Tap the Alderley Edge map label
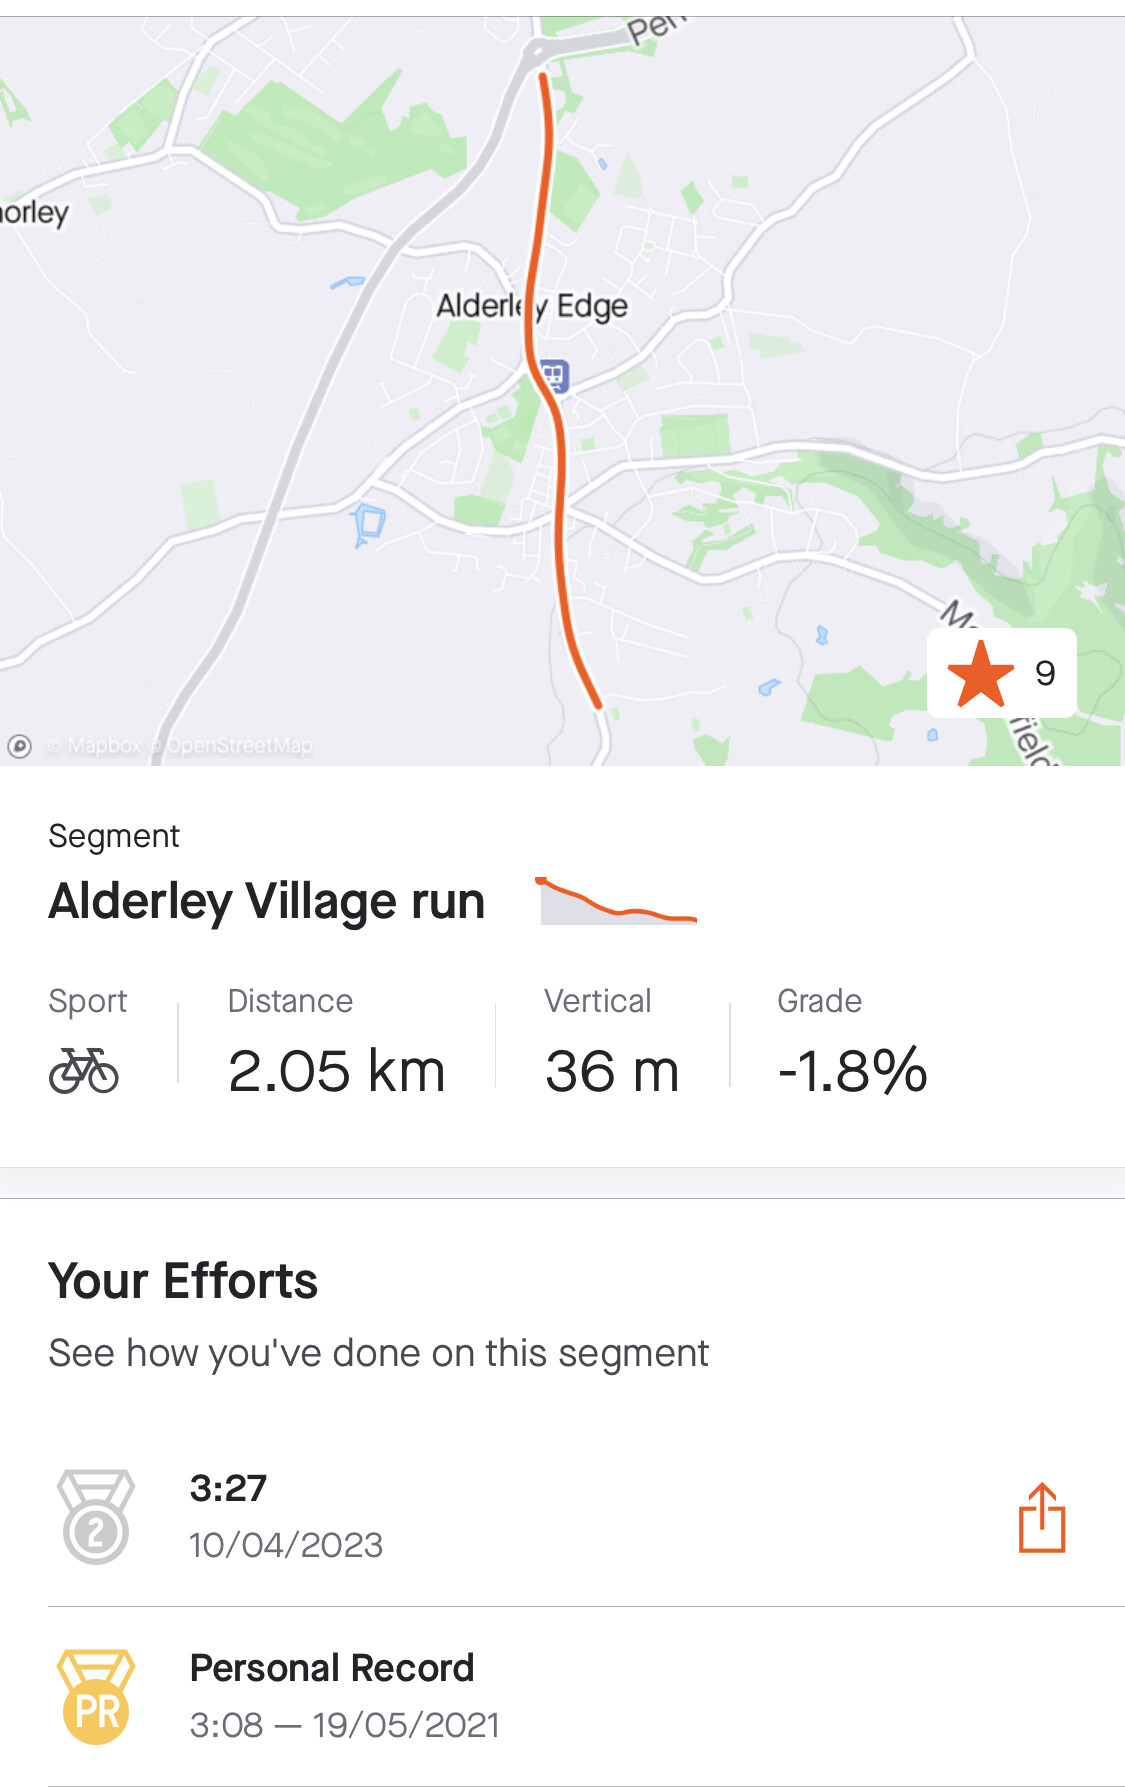1125x1787 pixels. tap(533, 306)
